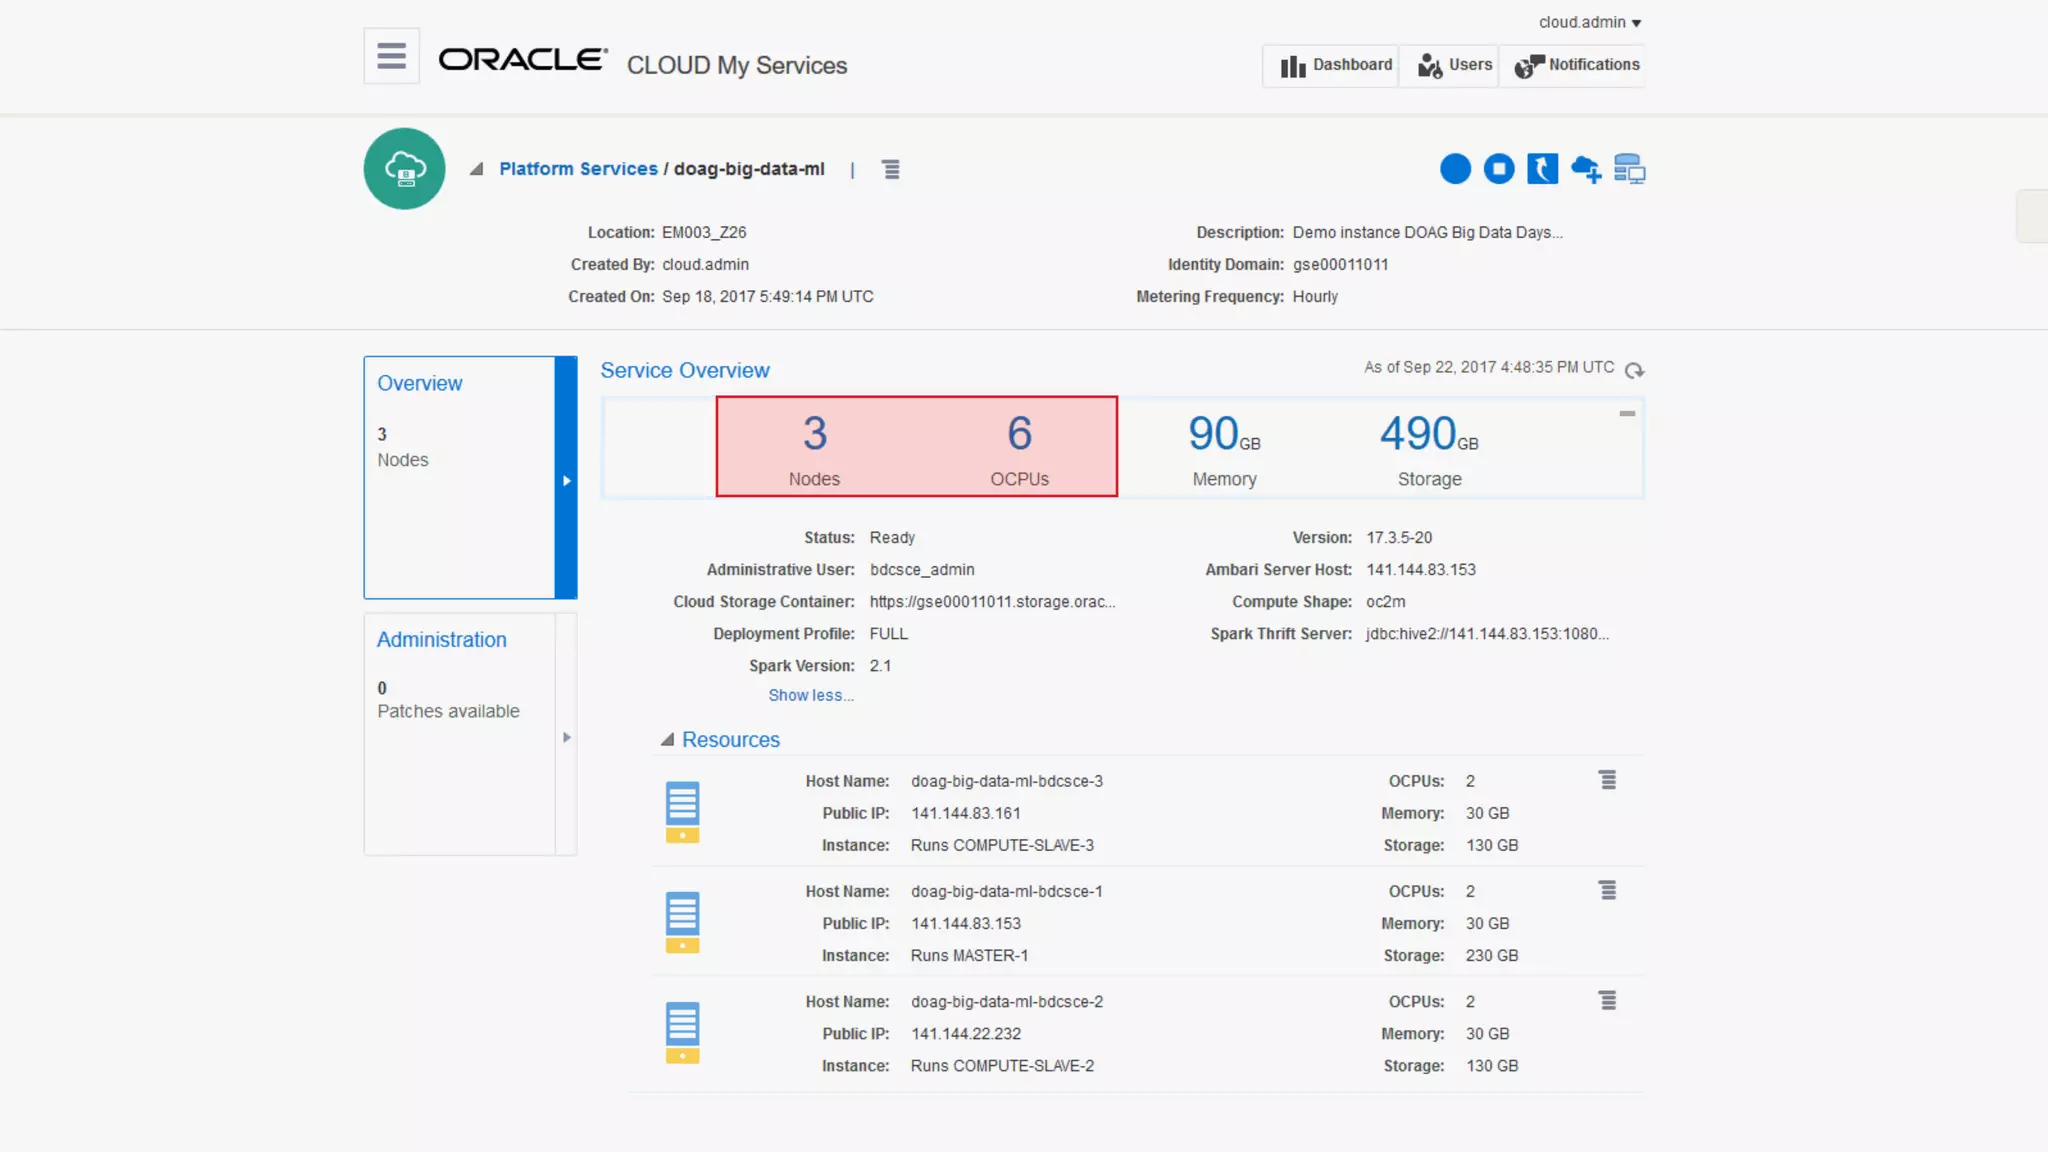2048x1152 pixels.
Task: Click the Show less link
Action: [x=811, y=695]
